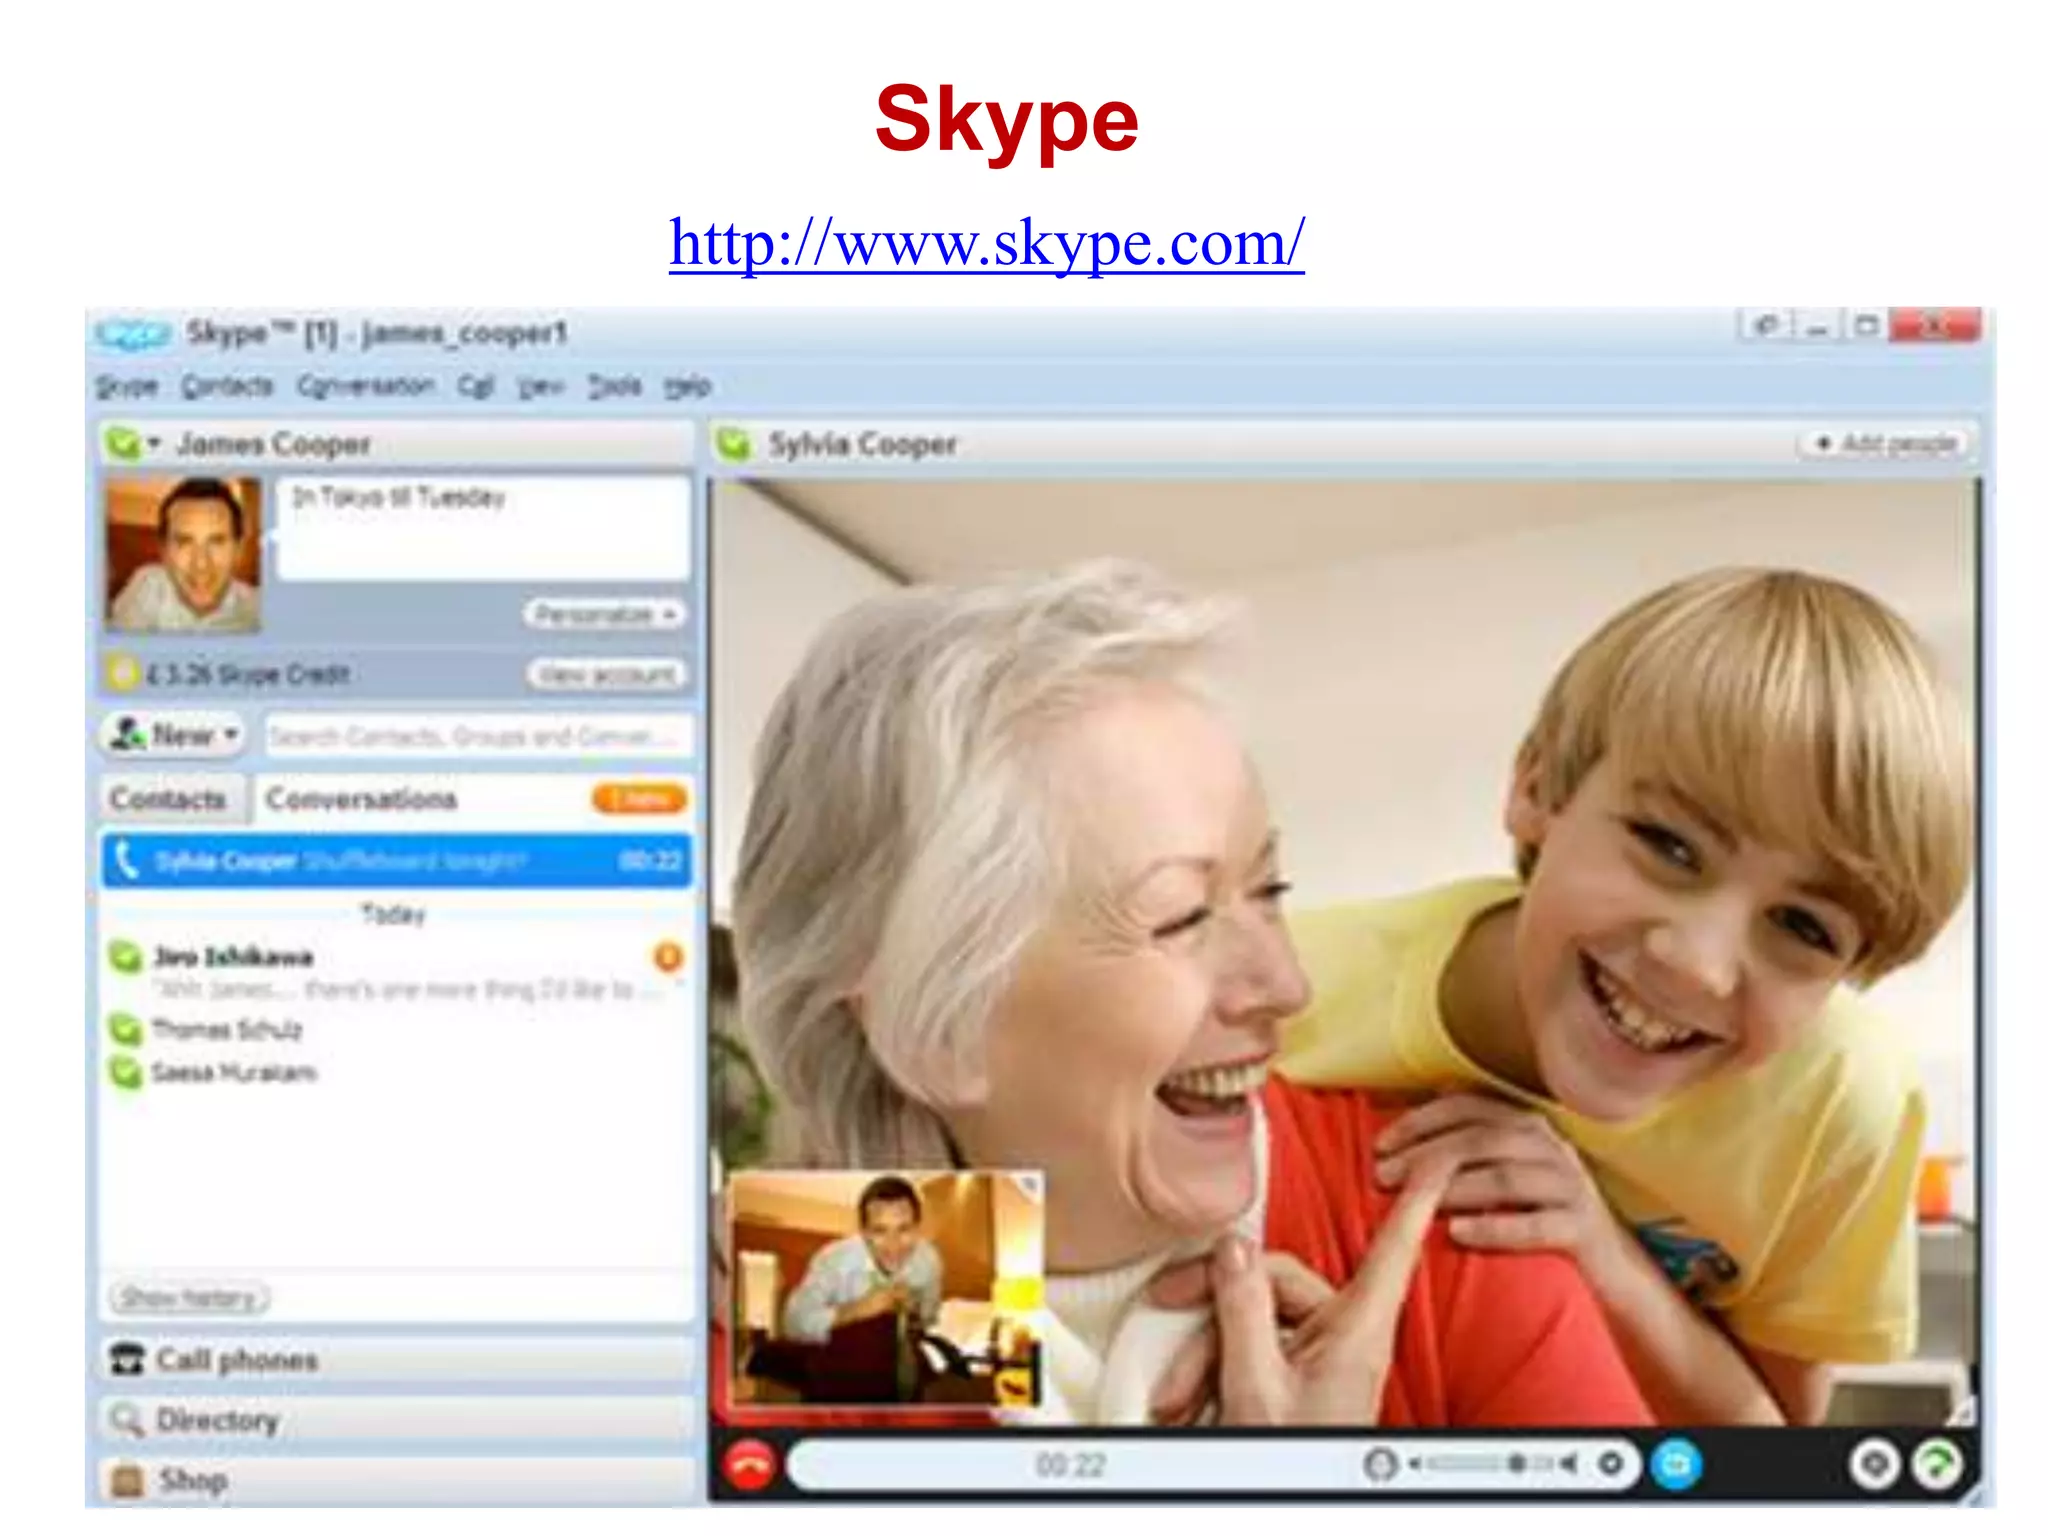Open the Conversation menu

(366, 386)
